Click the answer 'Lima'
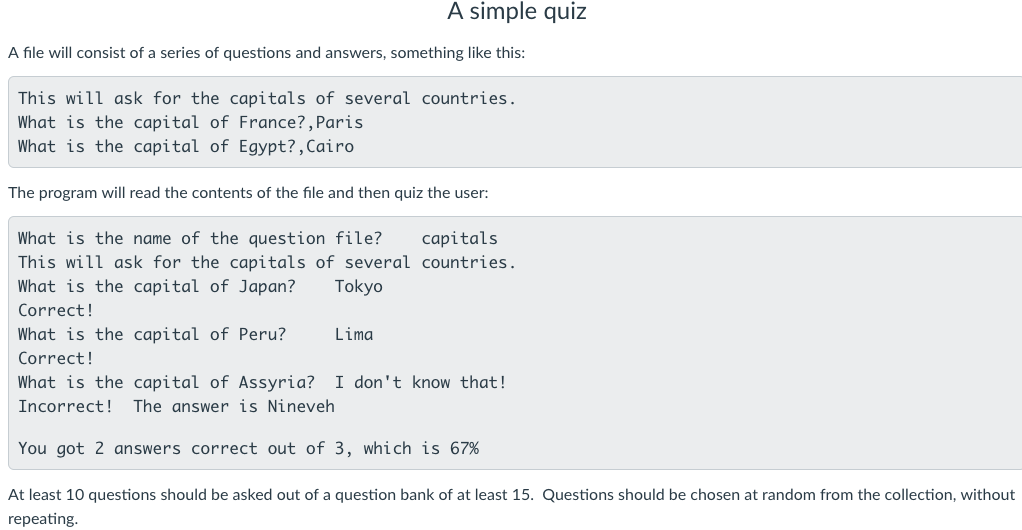 [354, 334]
